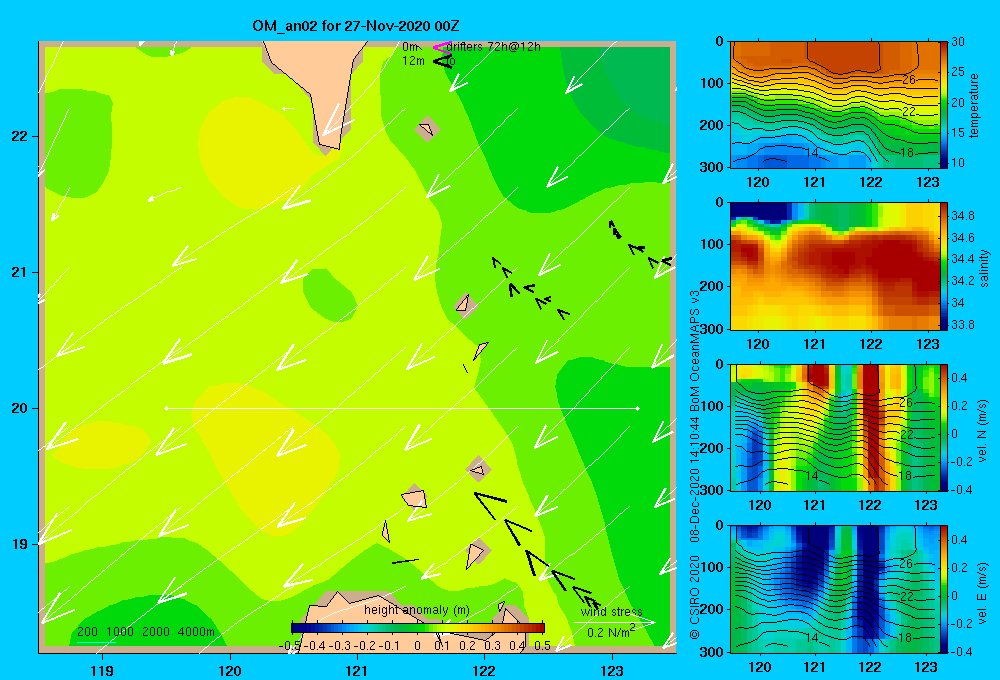Click the 14 contour label in temperature panel
The image size is (1000, 680).
coord(812,153)
